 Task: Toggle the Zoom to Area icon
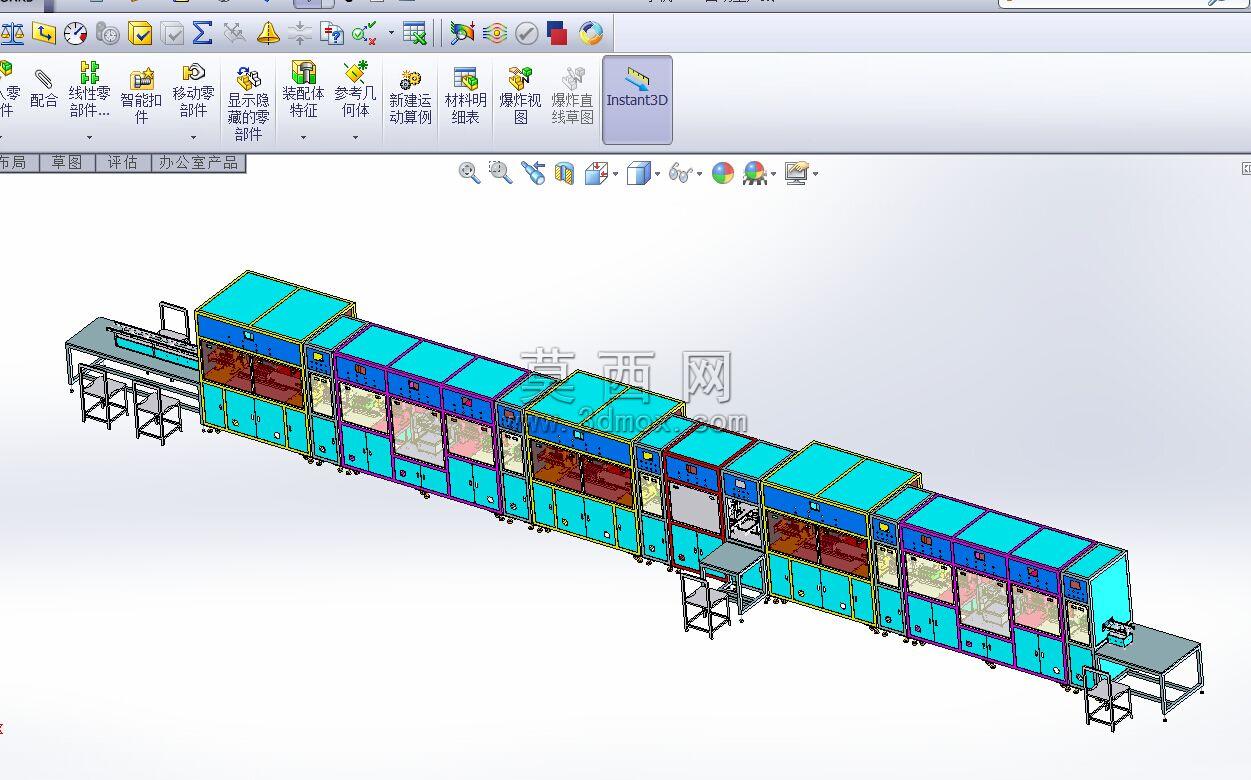click(x=500, y=173)
